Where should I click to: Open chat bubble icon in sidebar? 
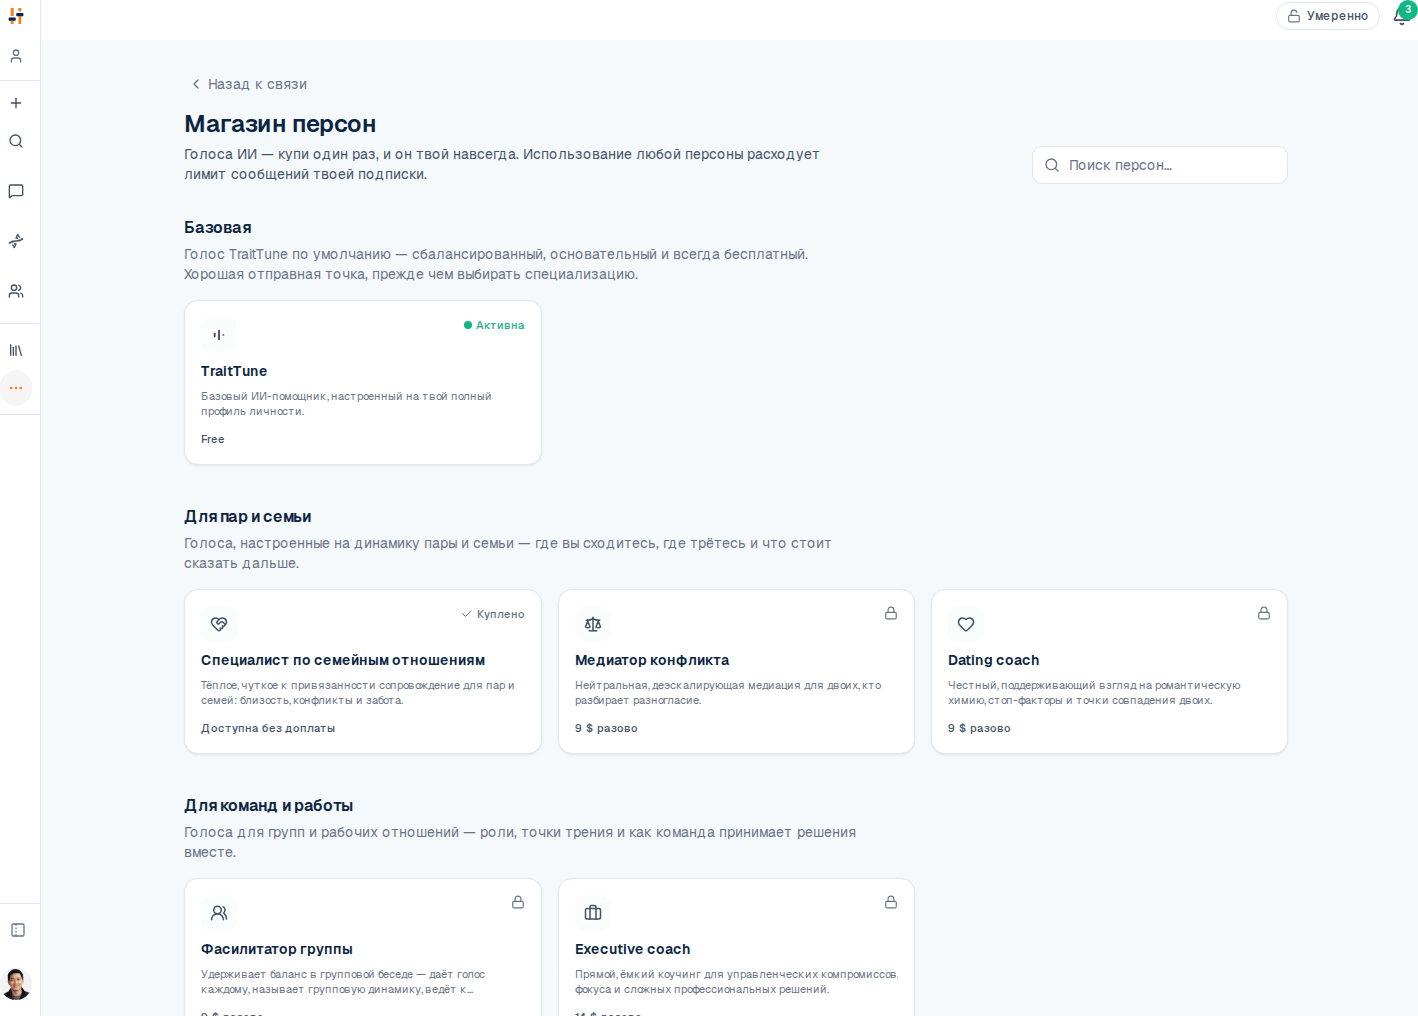pyautogui.click(x=16, y=191)
